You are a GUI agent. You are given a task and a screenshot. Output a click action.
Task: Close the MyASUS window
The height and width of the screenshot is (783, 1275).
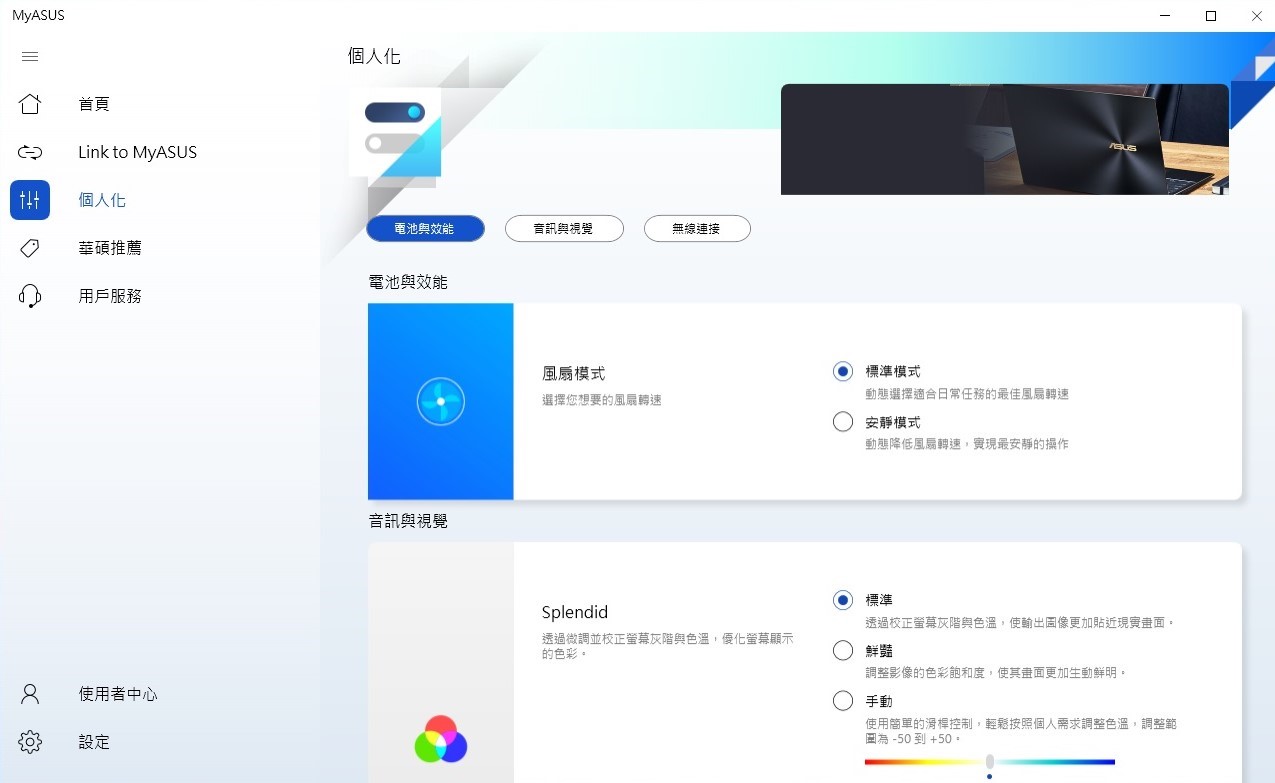pos(1256,16)
